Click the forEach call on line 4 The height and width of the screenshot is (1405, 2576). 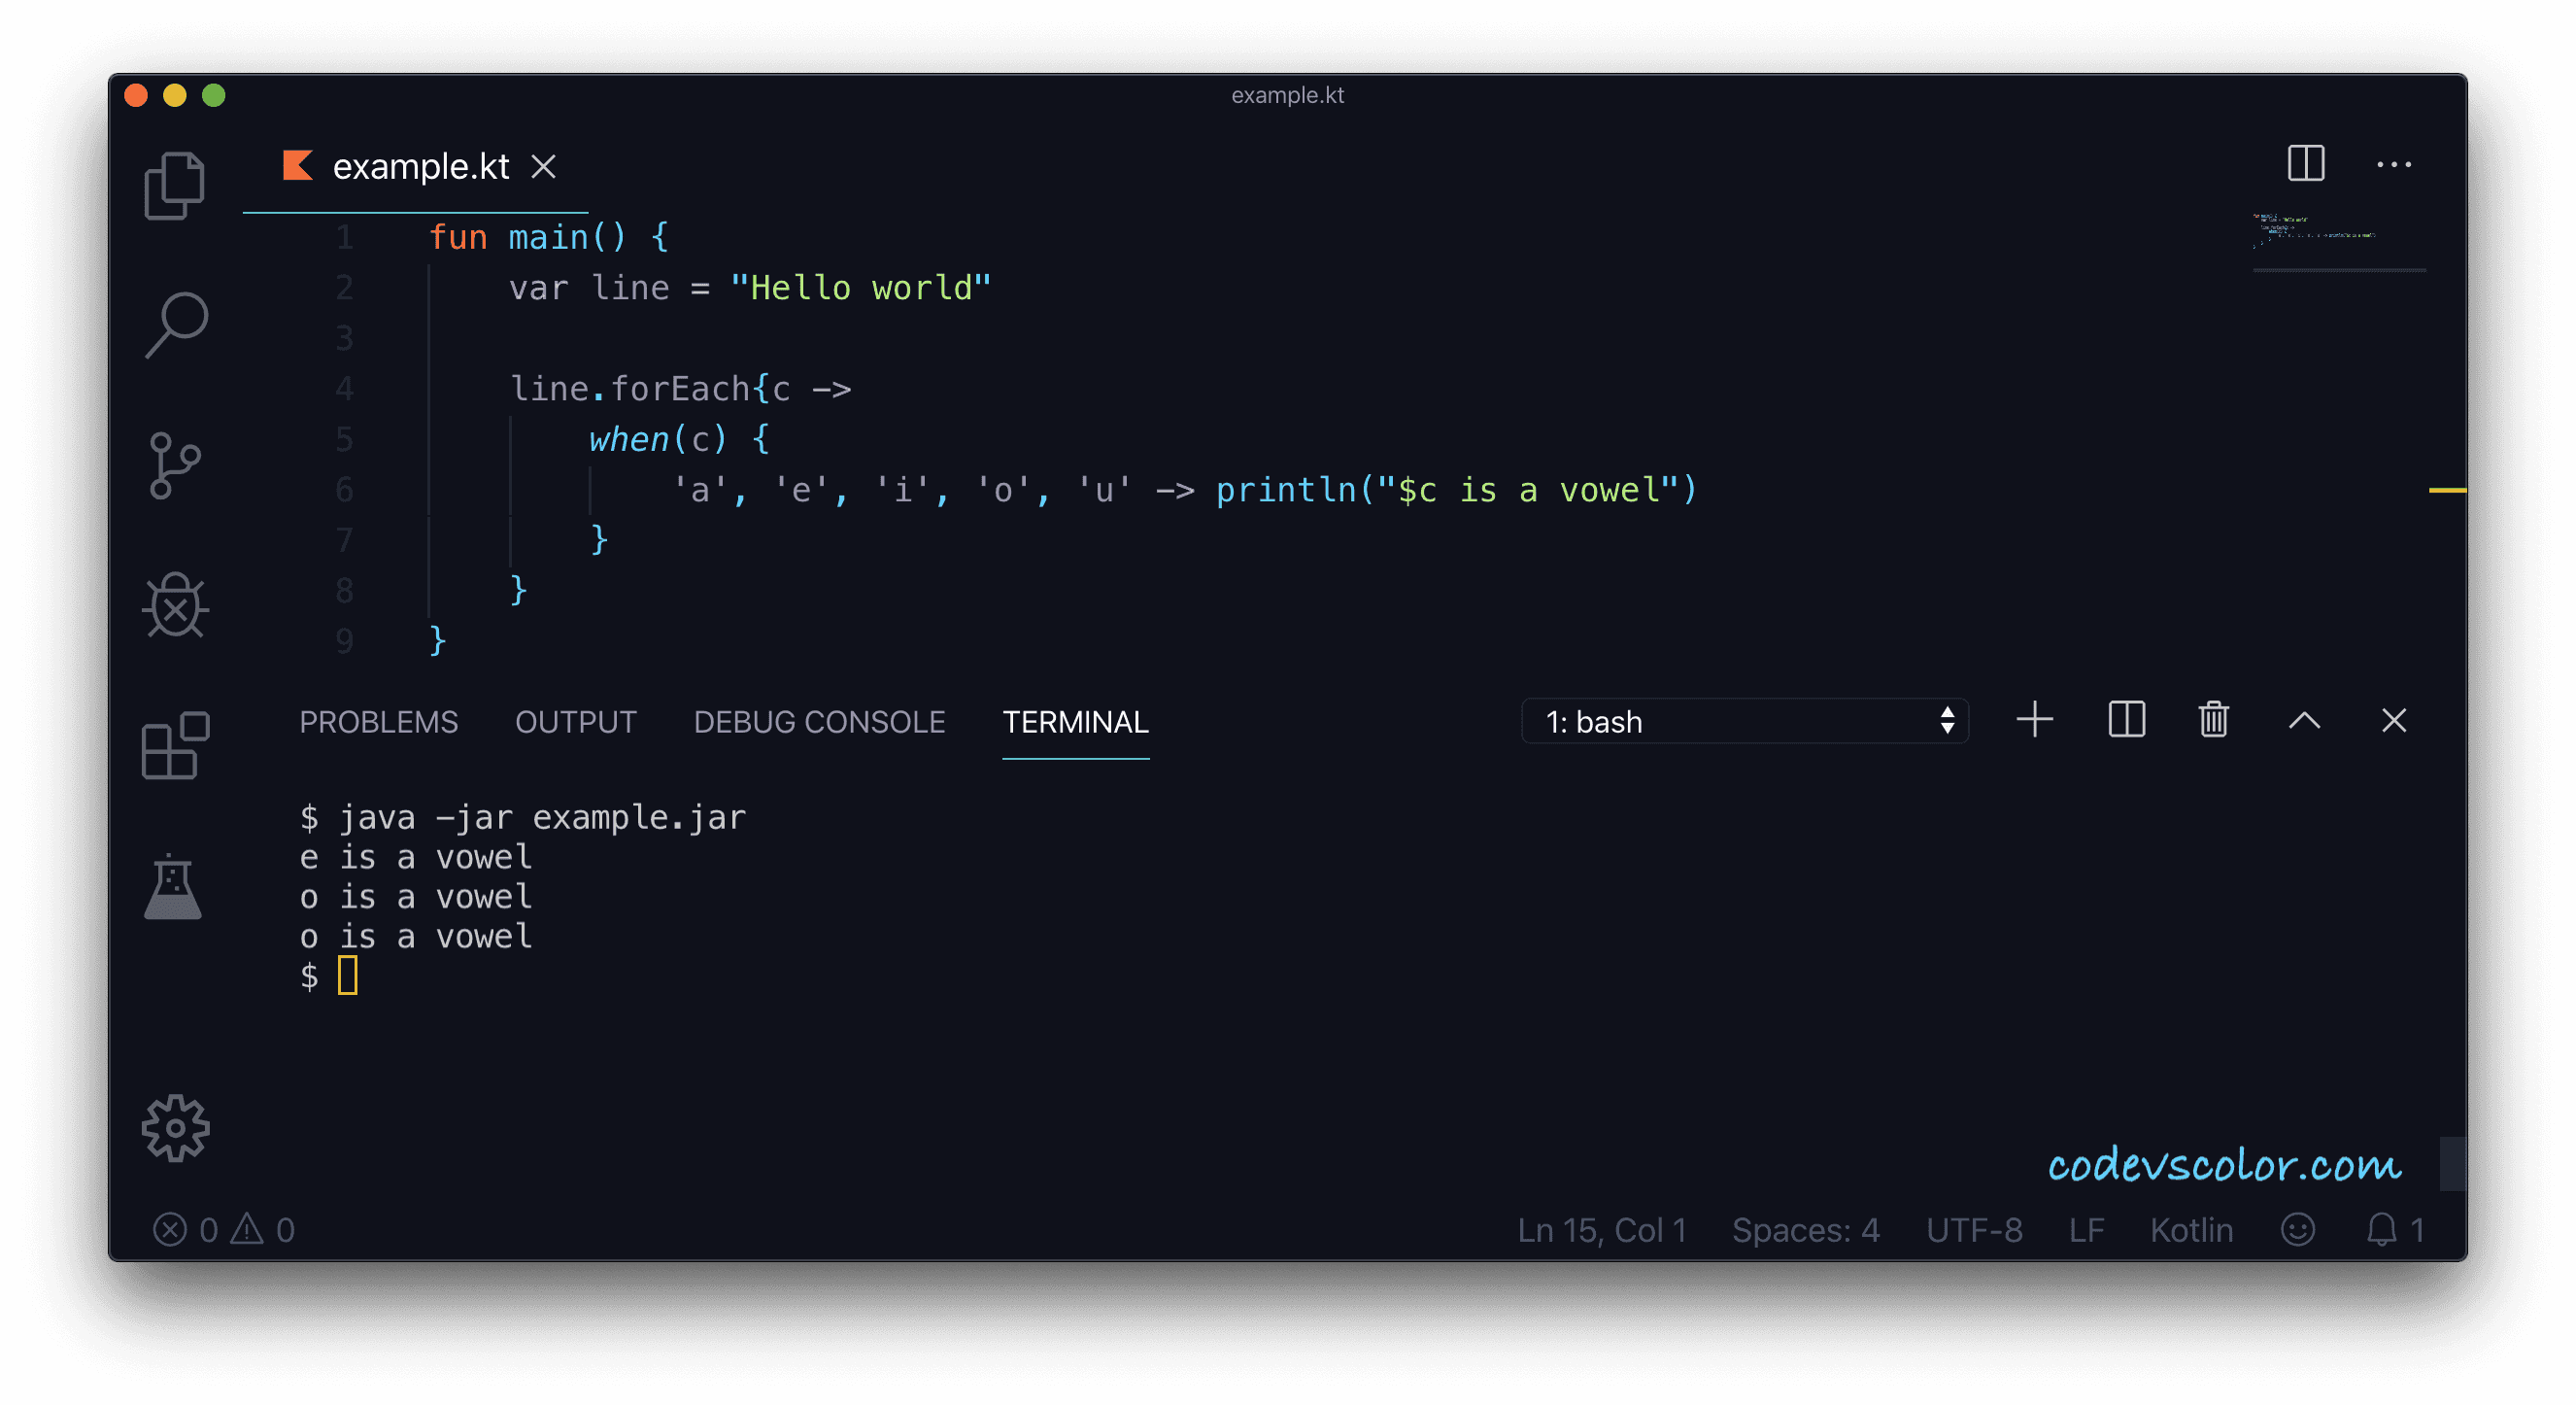[x=680, y=388]
